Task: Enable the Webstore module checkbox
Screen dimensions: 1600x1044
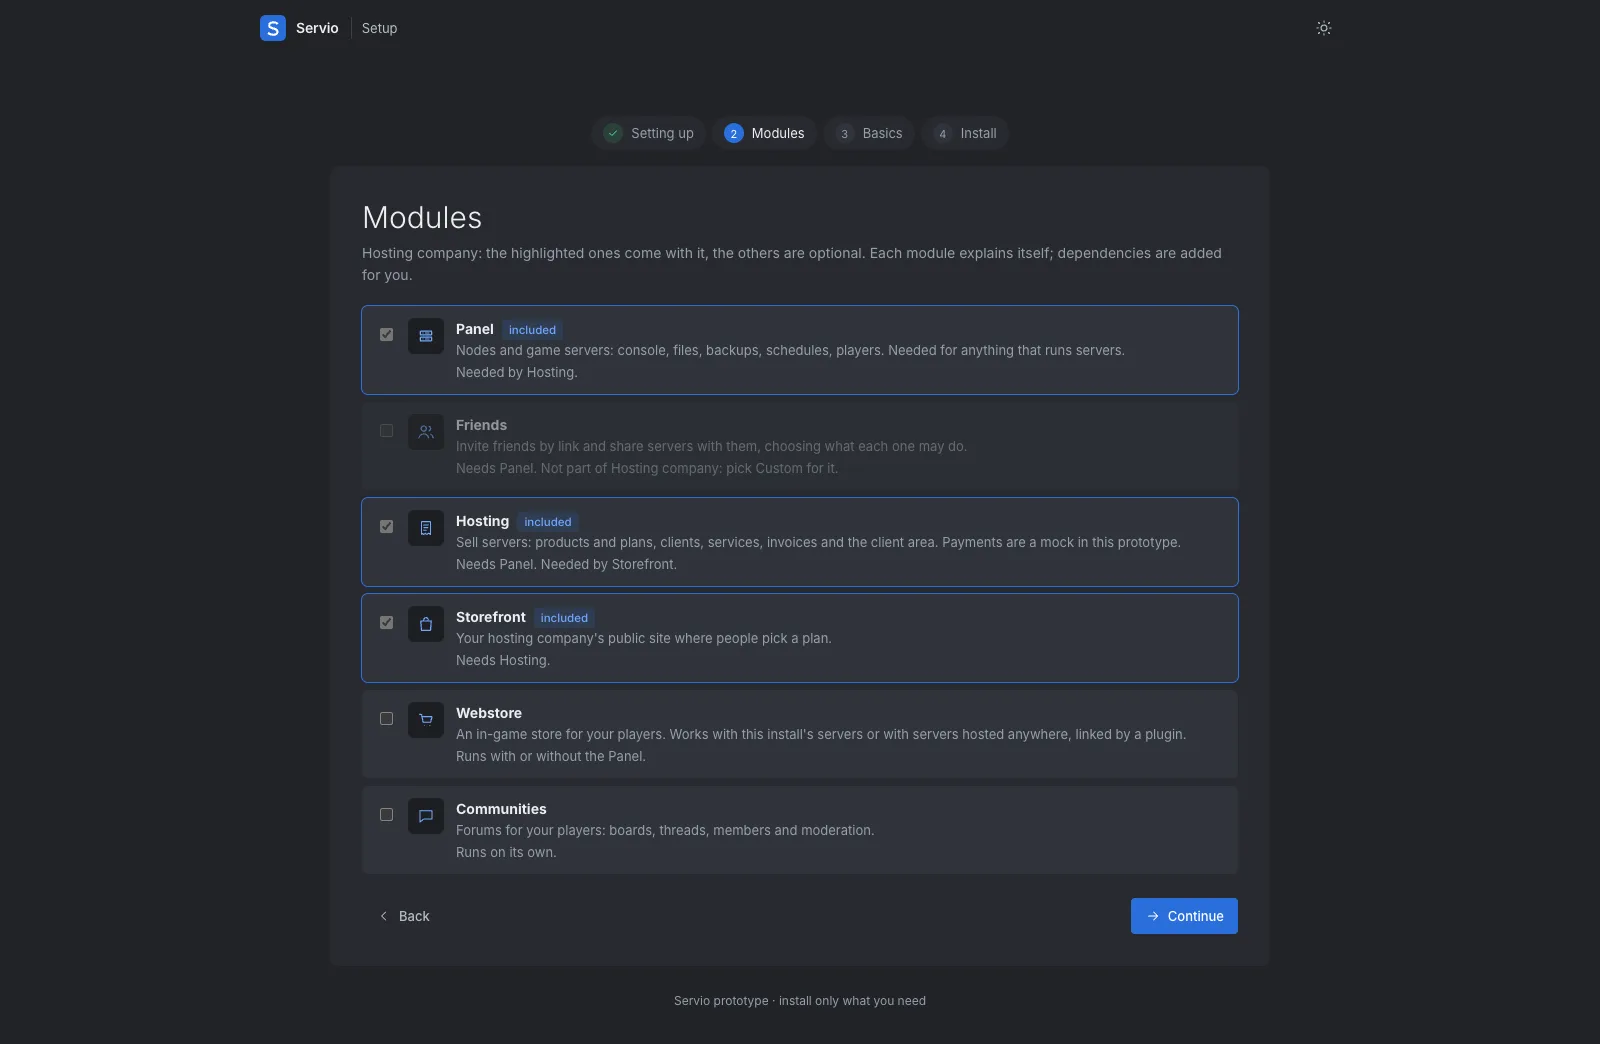Action: tap(387, 719)
